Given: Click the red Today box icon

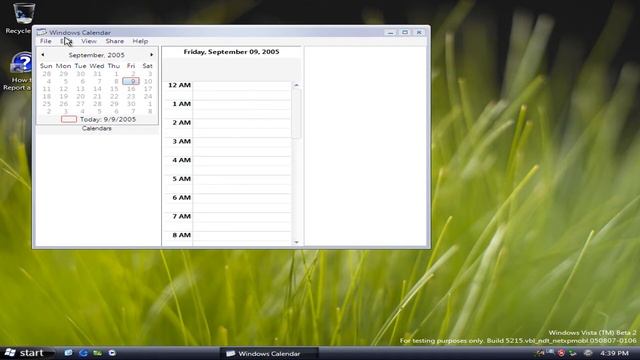Looking at the screenshot, I should click(69, 119).
